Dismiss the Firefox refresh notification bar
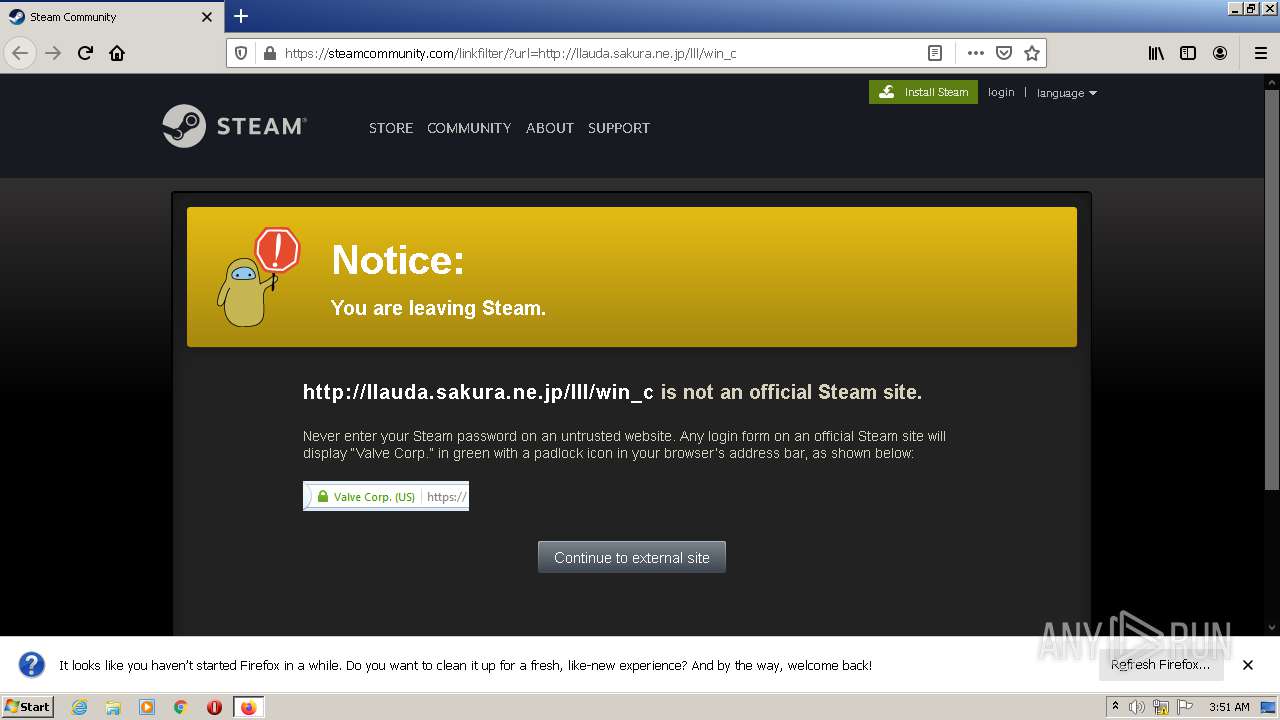 1248,665
